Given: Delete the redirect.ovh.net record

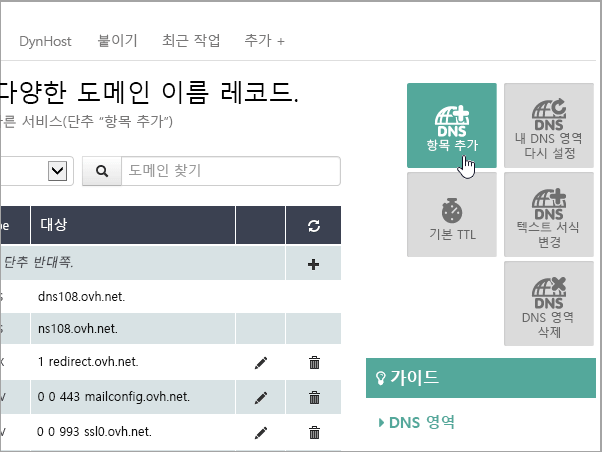Looking at the screenshot, I should pyautogui.click(x=314, y=364).
